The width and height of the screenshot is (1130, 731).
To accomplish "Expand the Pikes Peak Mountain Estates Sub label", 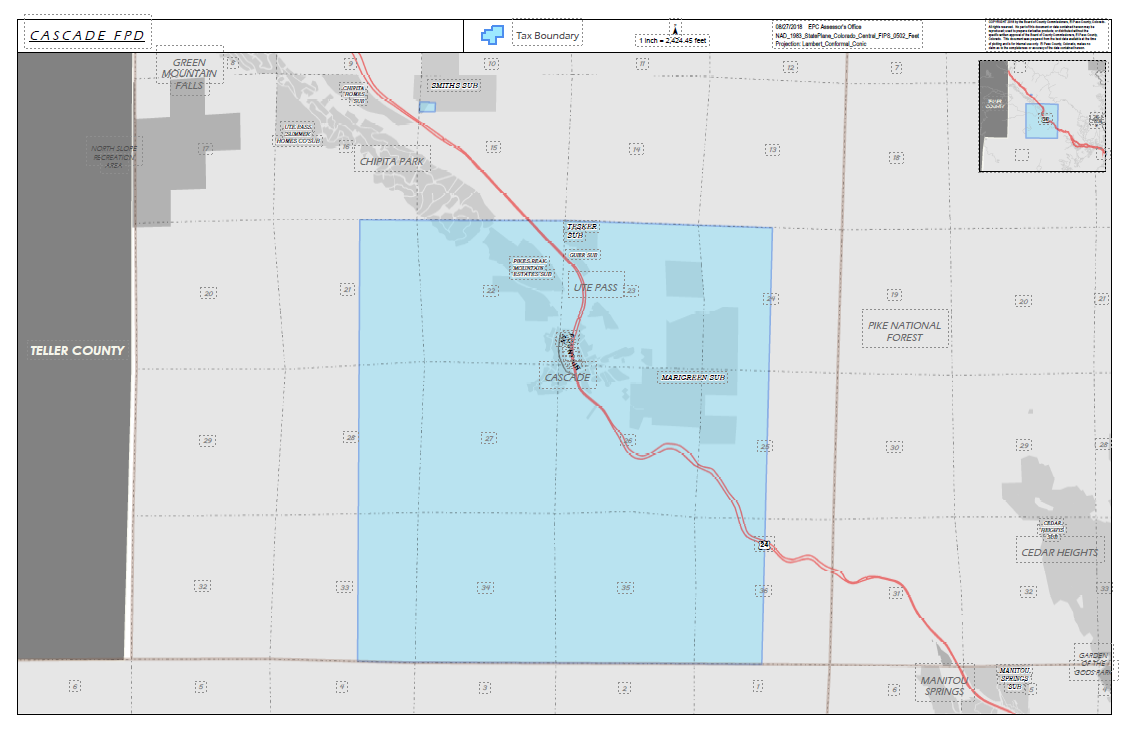I will tap(532, 269).
